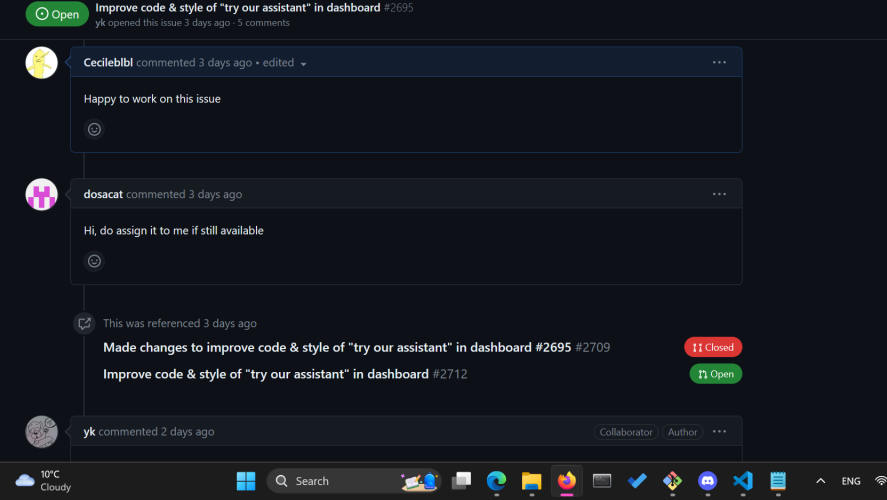Add emoji reaction to Cecileblbl's comment
Viewport: 887px width, 500px height.
pos(94,129)
